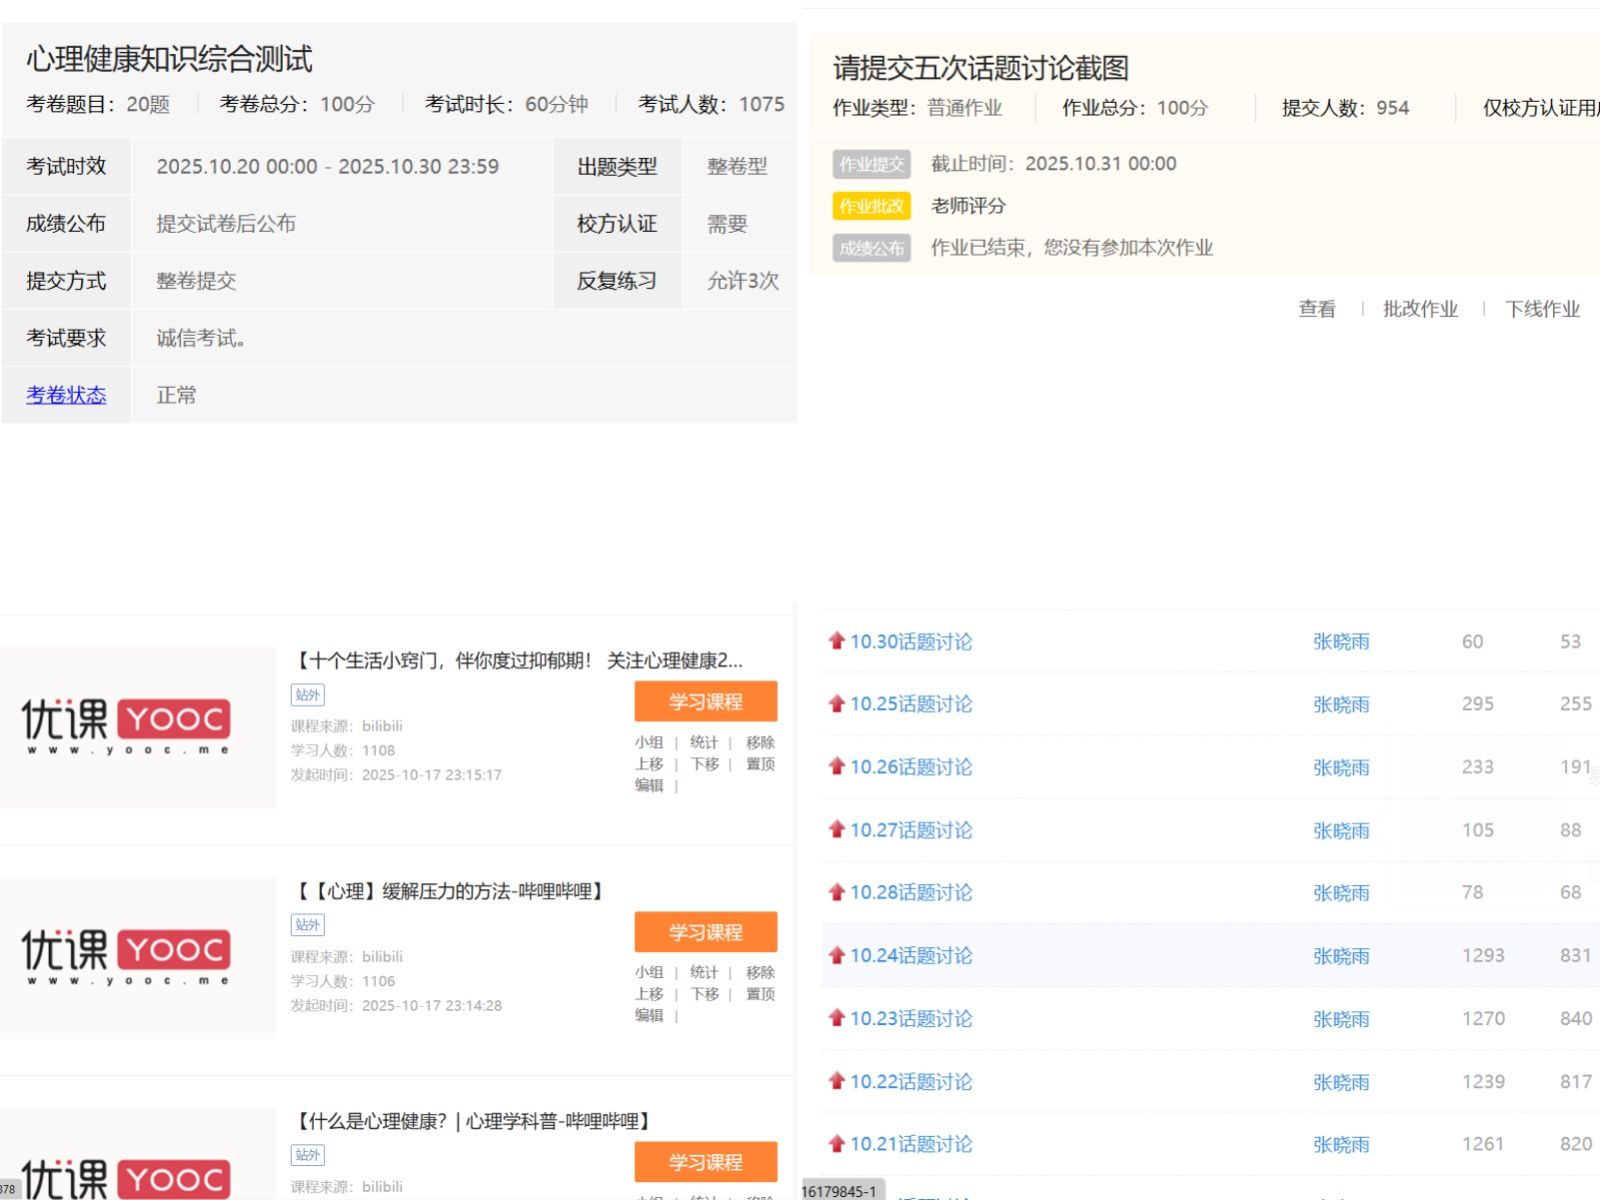Click the 站外 badge under 缓解压力的方法 course
The height and width of the screenshot is (1200, 1600).
(308, 925)
